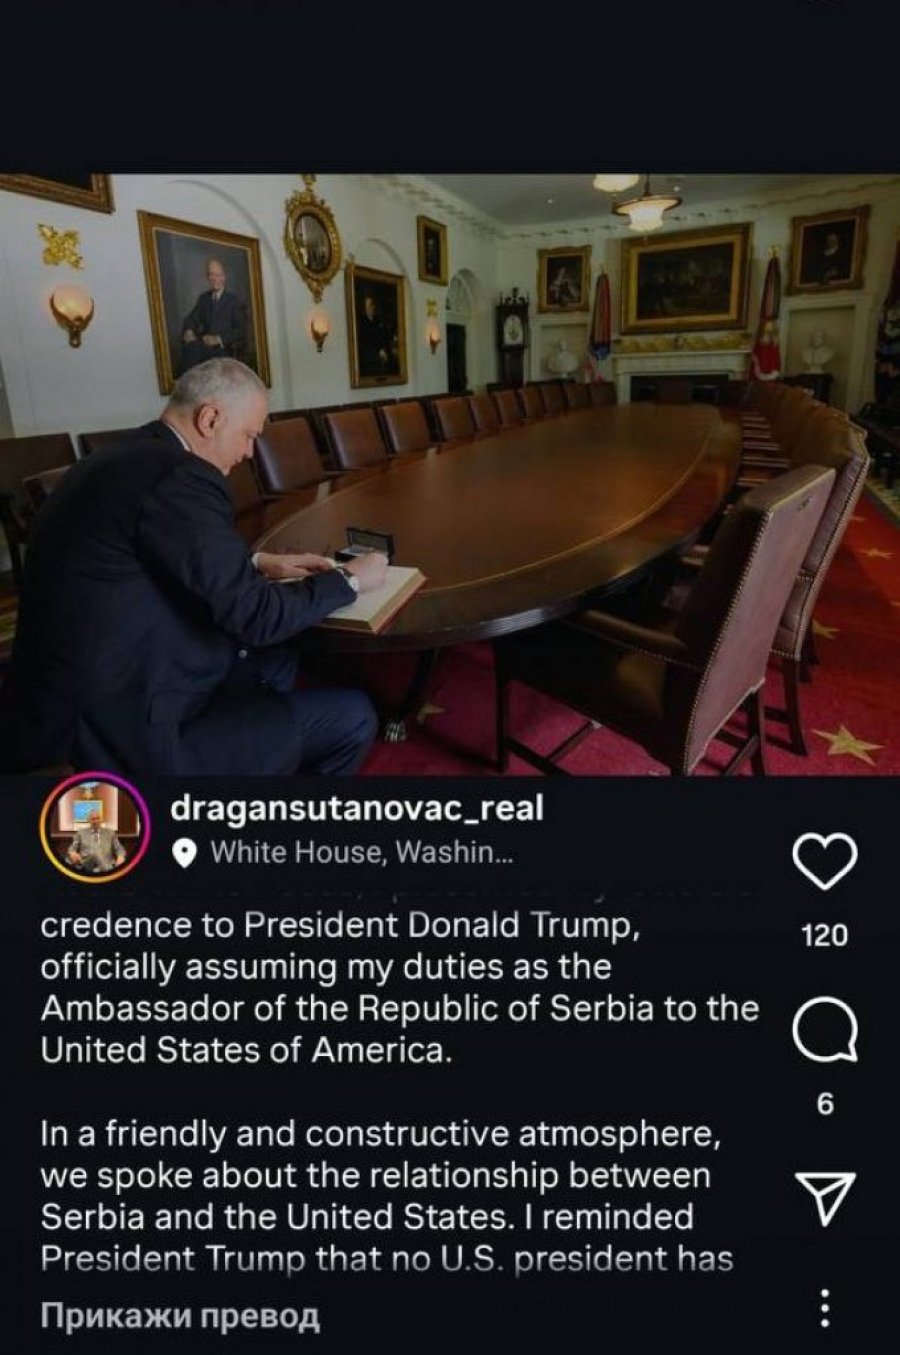Tap the caption line mentioning President Donald Trump

(x=338, y=926)
